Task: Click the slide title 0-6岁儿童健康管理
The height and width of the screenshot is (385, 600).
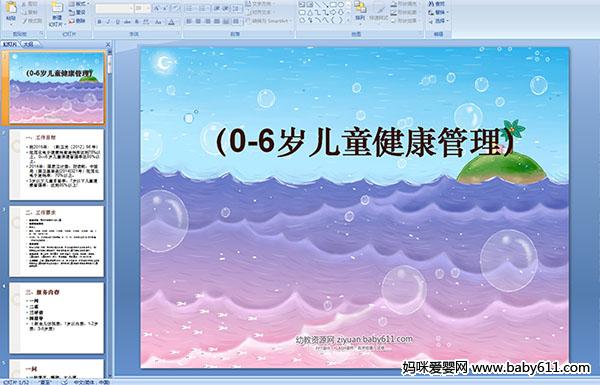Action: tap(365, 142)
